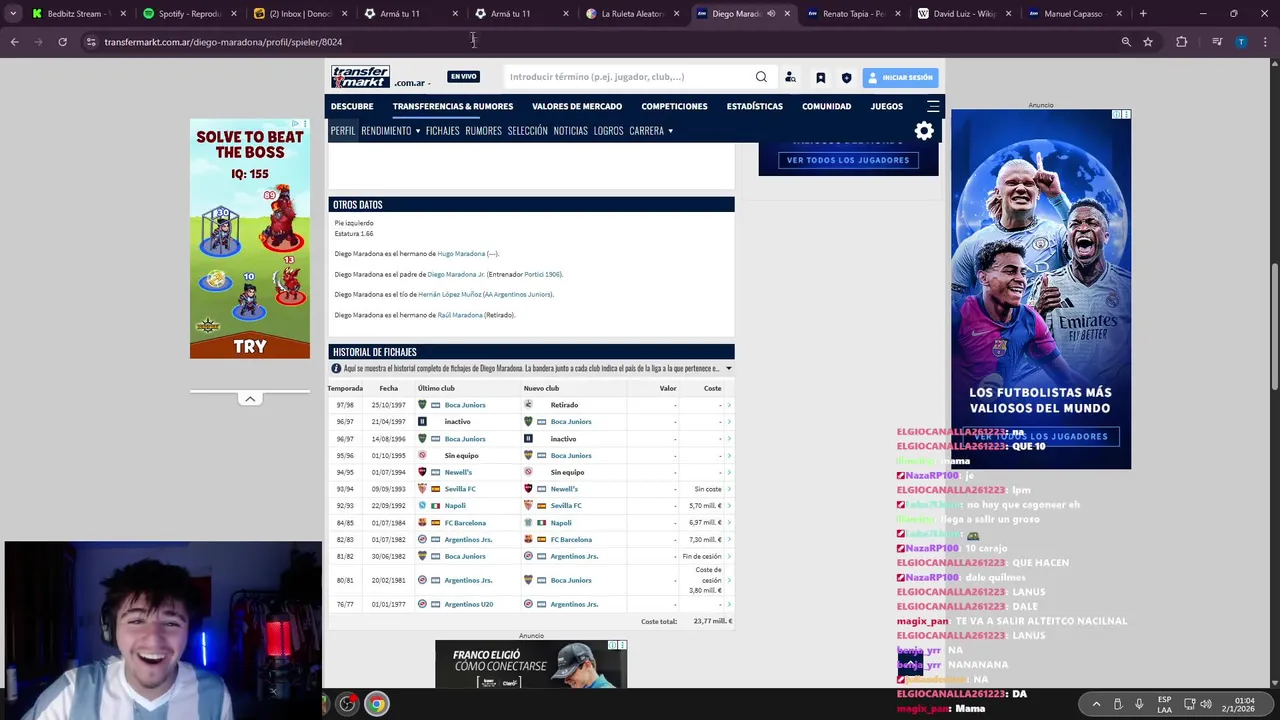Viewport: 1280px width, 720px height.
Task: Open the Estadísticas menu
Action: click(x=755, y=106)
